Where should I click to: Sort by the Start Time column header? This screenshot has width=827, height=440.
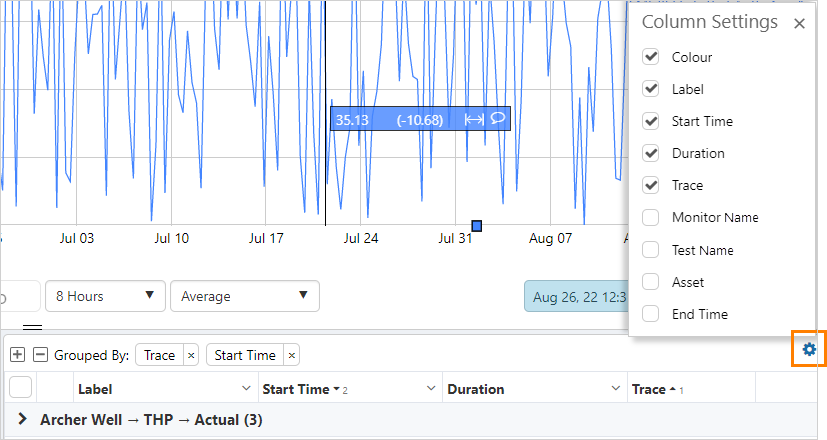(x=295, y=389)
